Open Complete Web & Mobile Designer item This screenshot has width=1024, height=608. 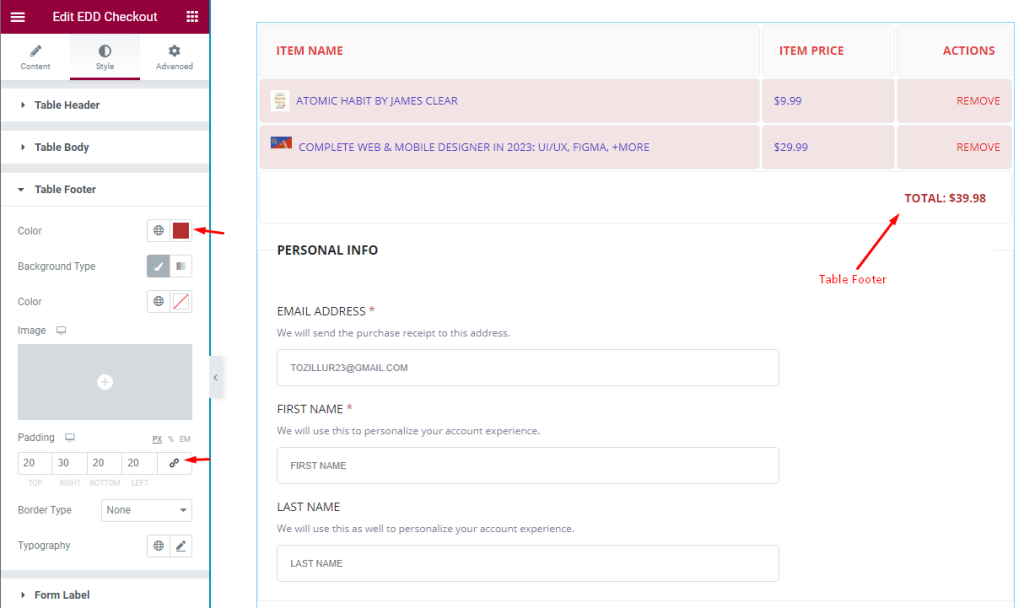473,147
